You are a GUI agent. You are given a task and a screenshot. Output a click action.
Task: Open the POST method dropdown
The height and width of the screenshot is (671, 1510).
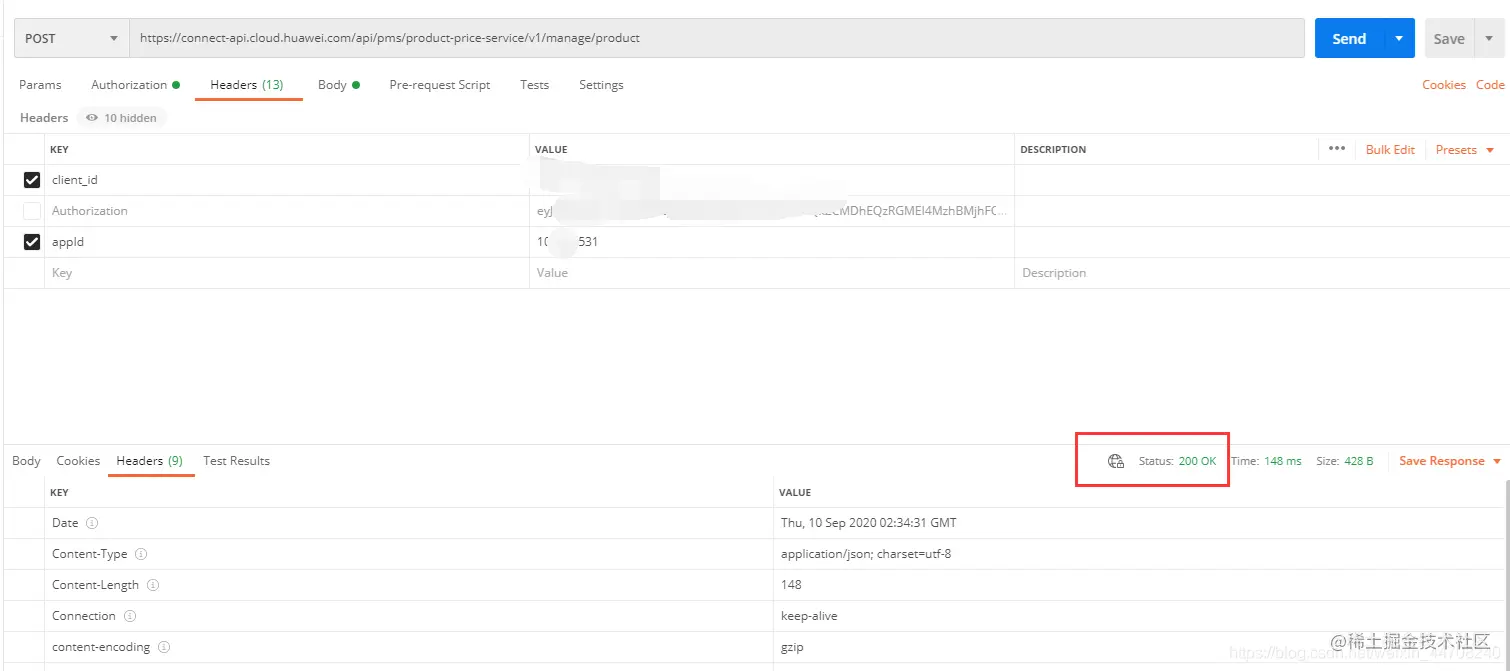pos(71,38)
